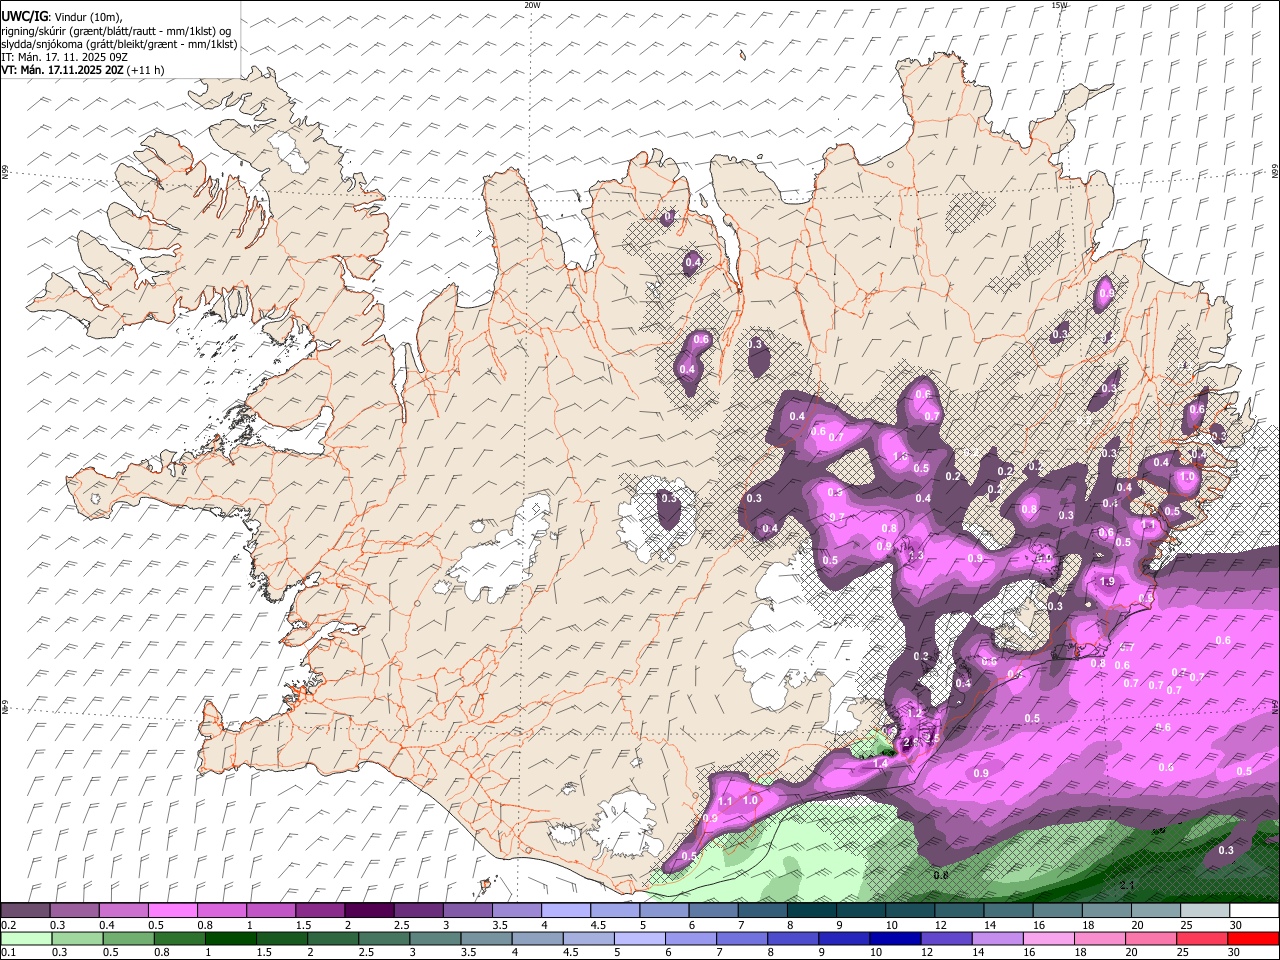
Task: Pick the bright magenta 0.5 swatch in top legend row
Action: (172, 910)
